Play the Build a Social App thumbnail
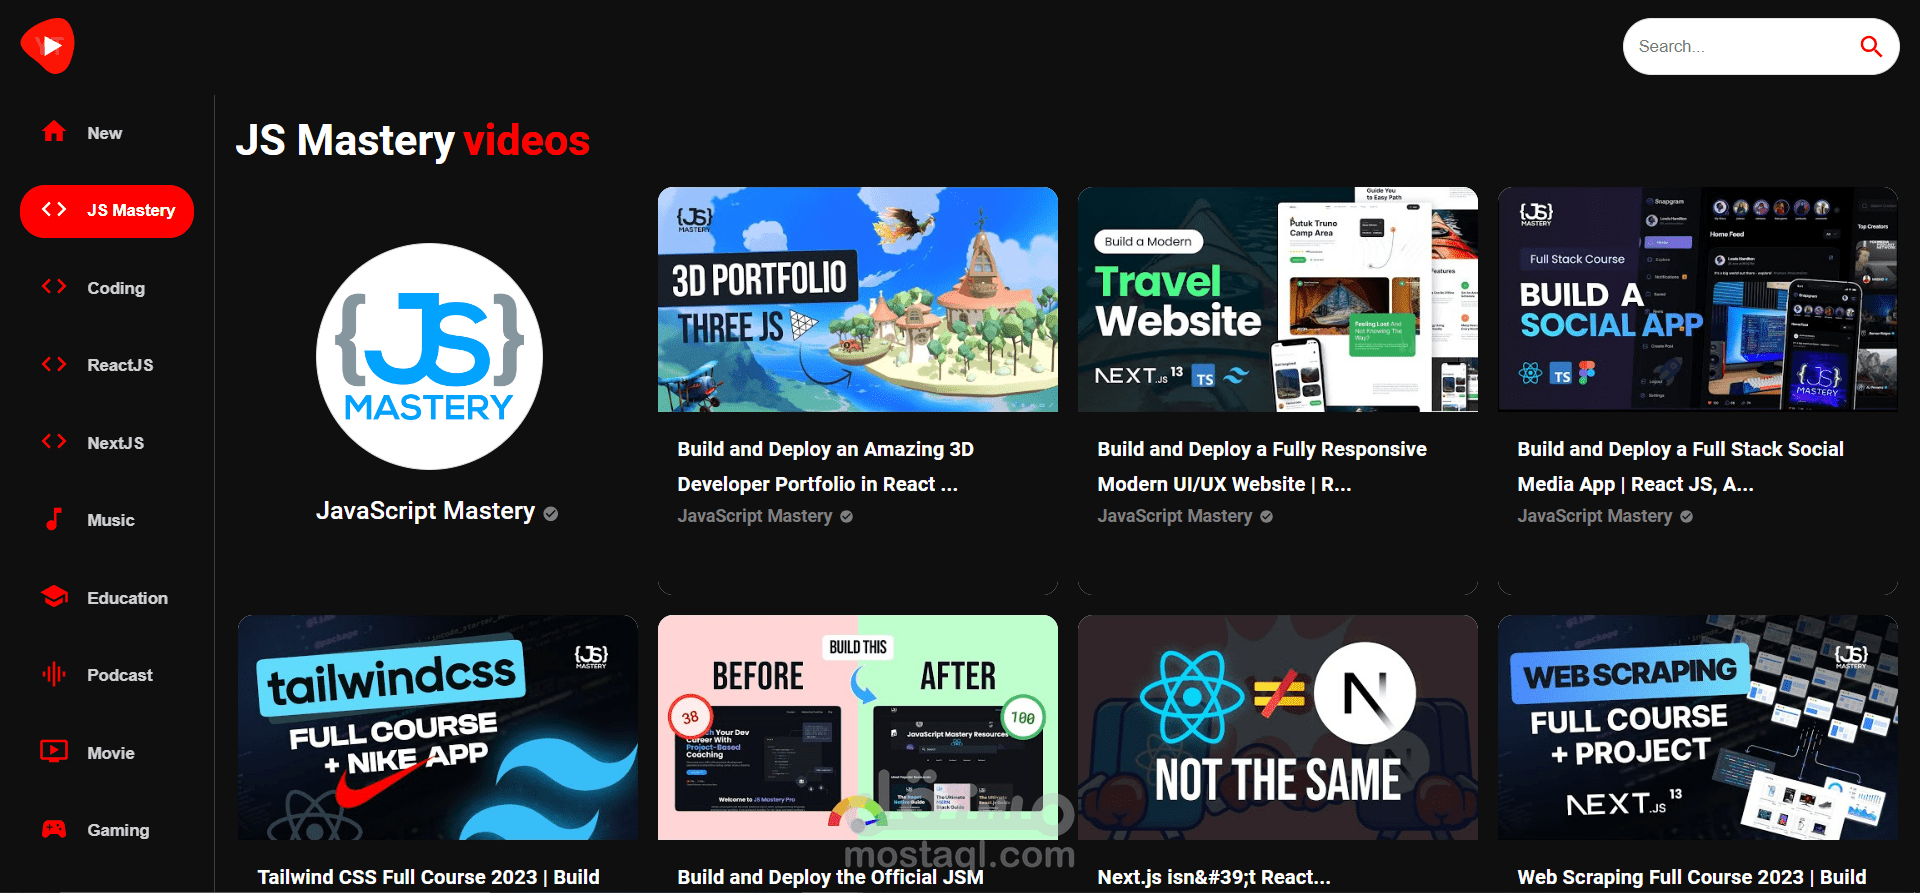This screenshot has height=893, width=1920. pyautogui.click(x=1698, y=299)
